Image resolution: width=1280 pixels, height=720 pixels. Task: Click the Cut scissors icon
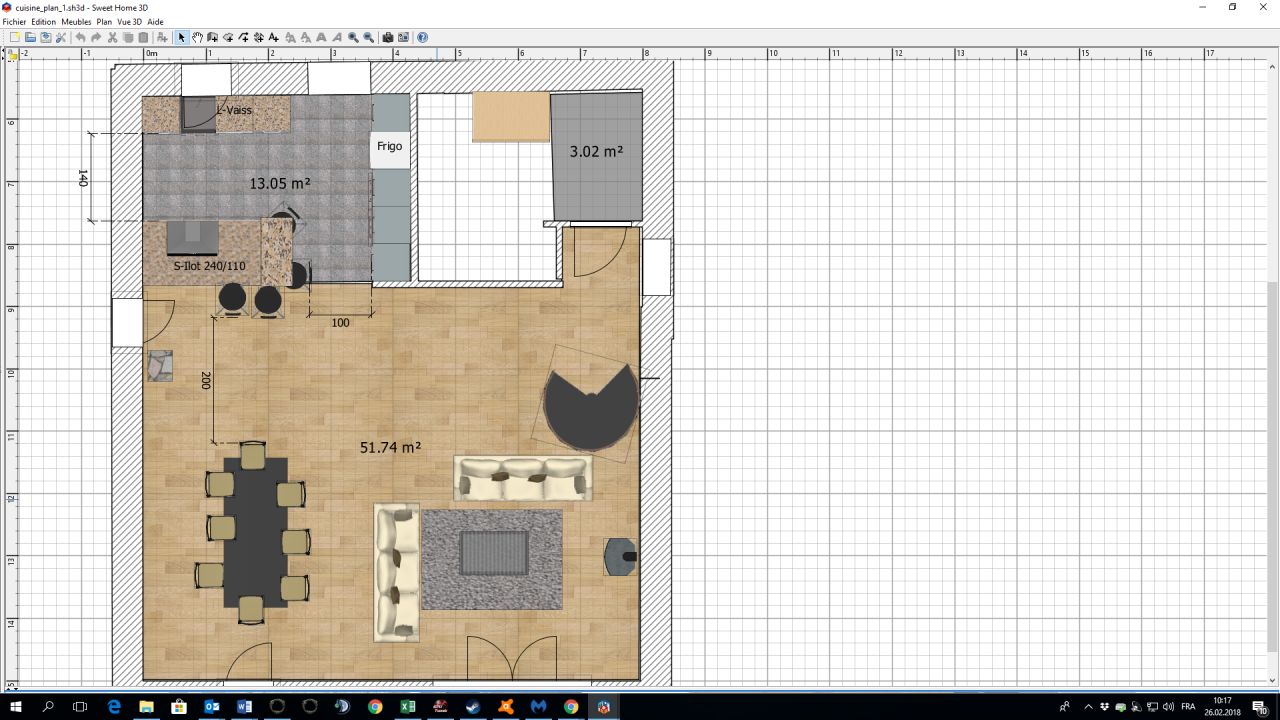pyautogui.click(x=112, y=37)
